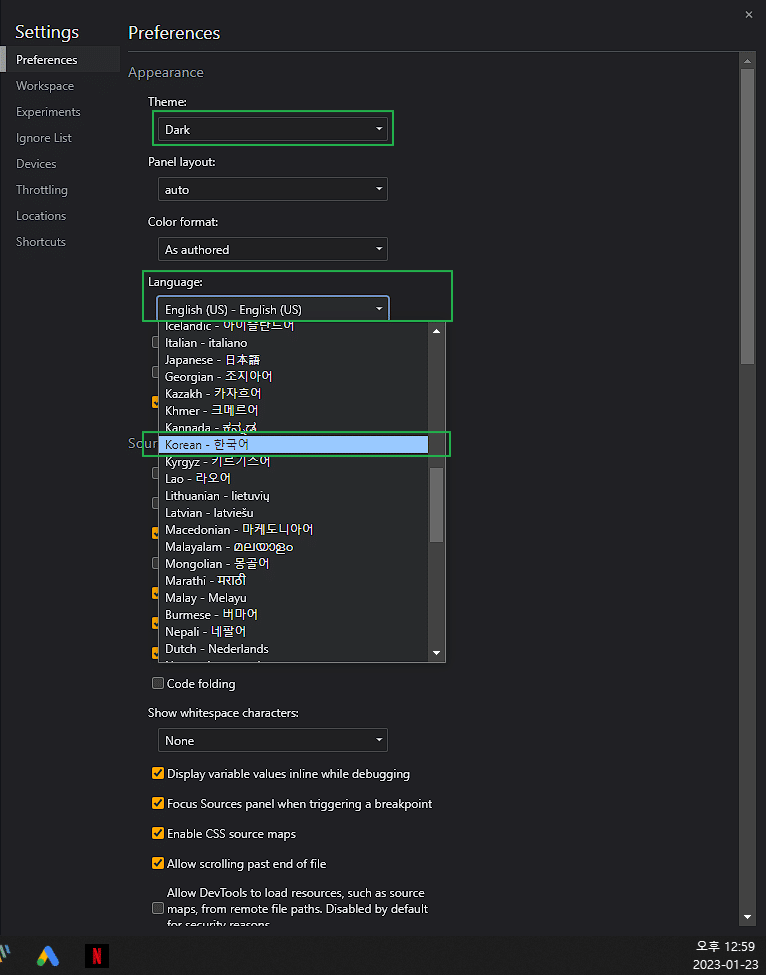Select the Georgian language option
The image size is (766, 975).
point(293,377)
